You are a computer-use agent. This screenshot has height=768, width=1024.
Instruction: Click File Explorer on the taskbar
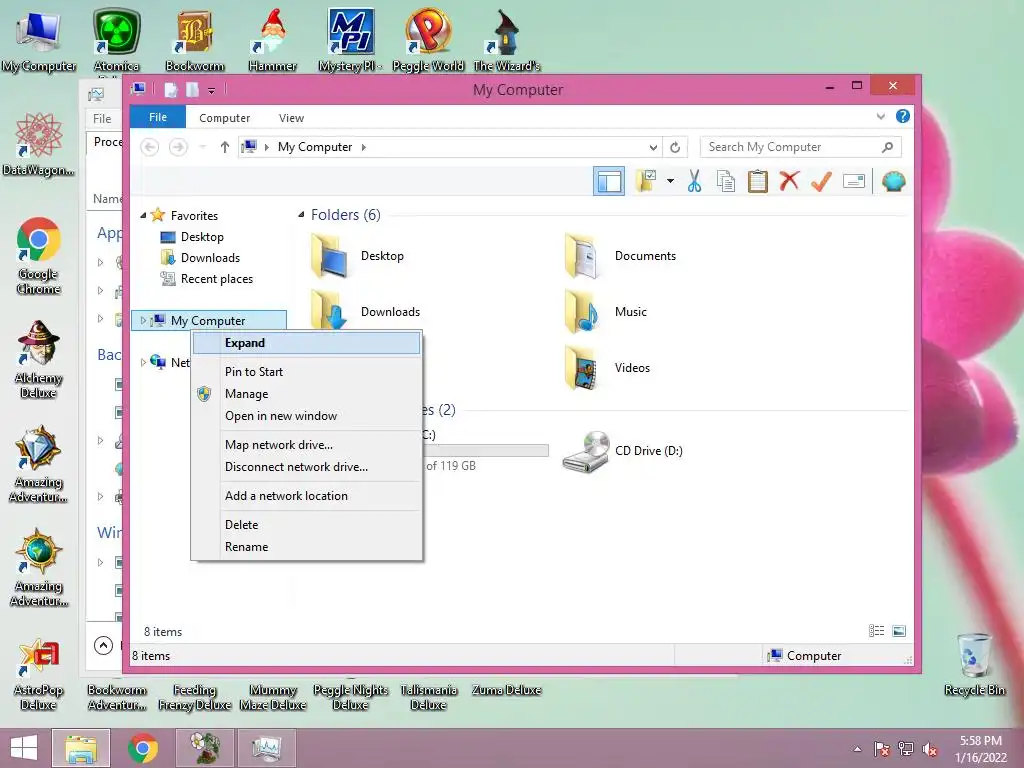(x=81, y=748)
